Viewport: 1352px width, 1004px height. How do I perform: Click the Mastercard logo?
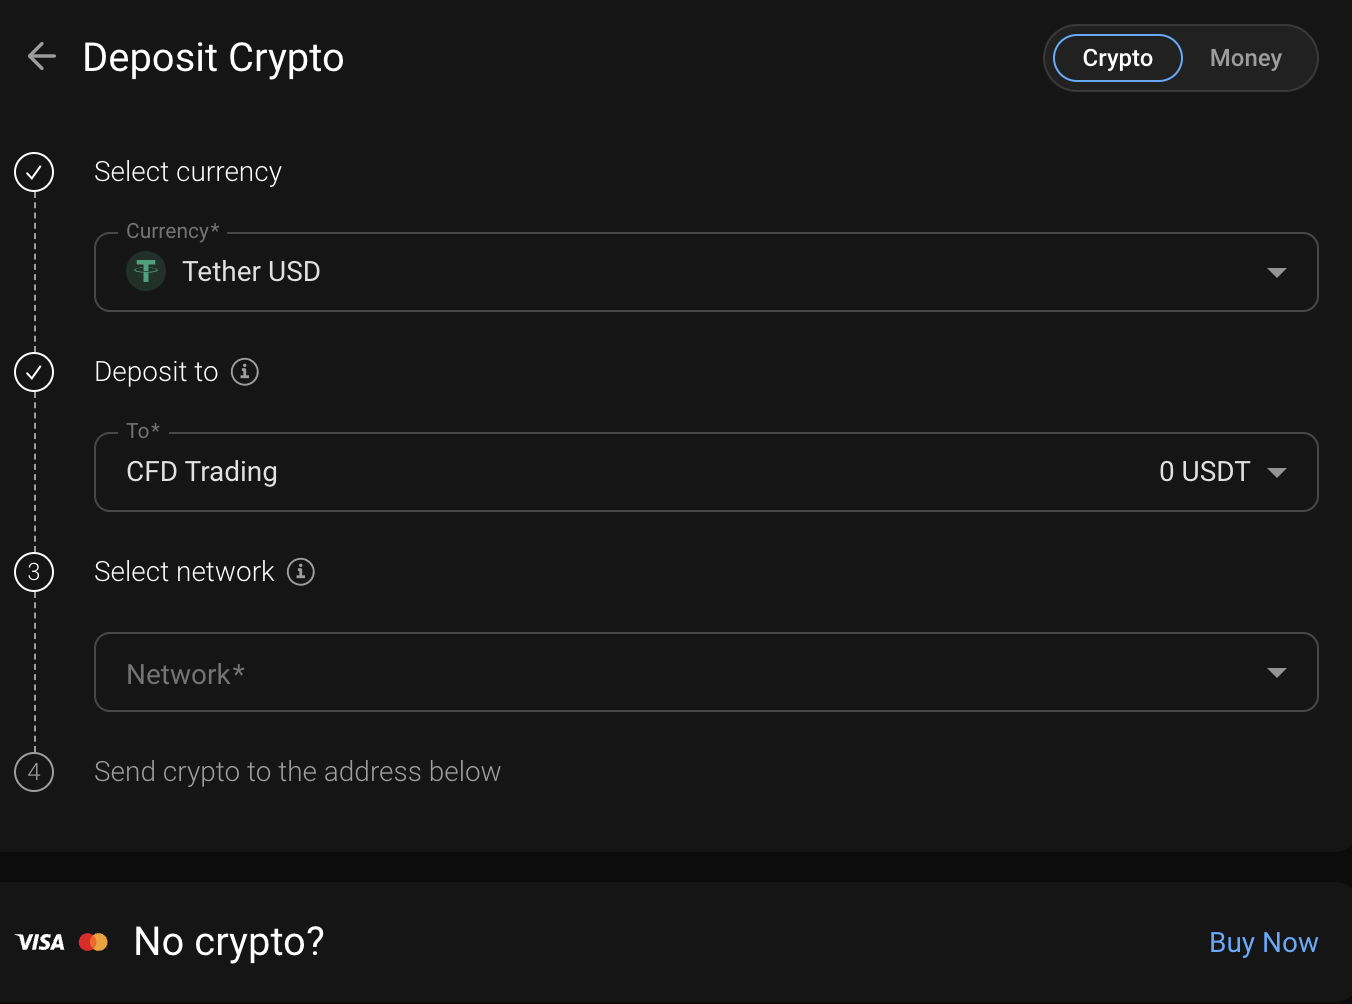pos(93,942)
